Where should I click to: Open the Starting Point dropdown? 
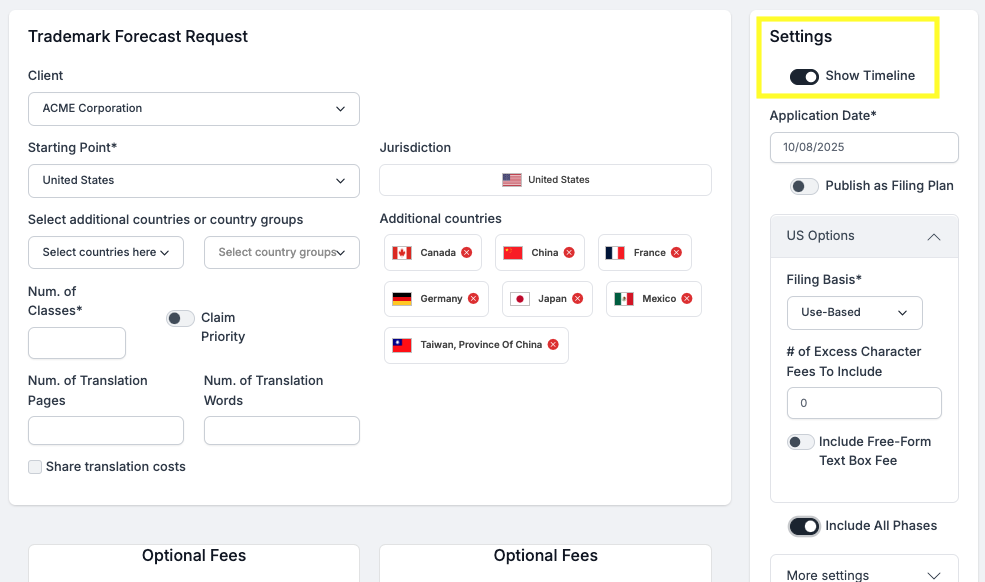(194, 181)
